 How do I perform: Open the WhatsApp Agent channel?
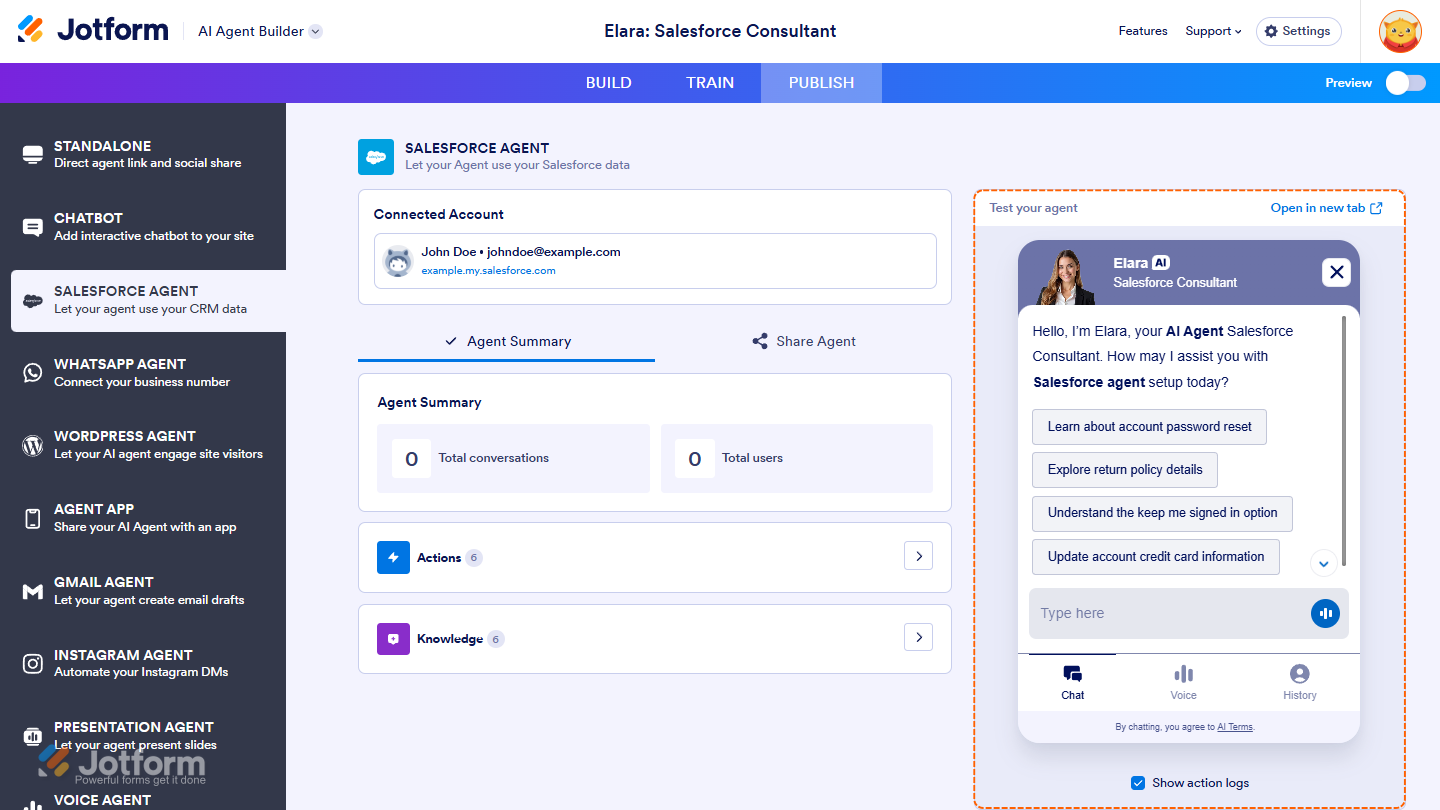(x=120, y=373)
